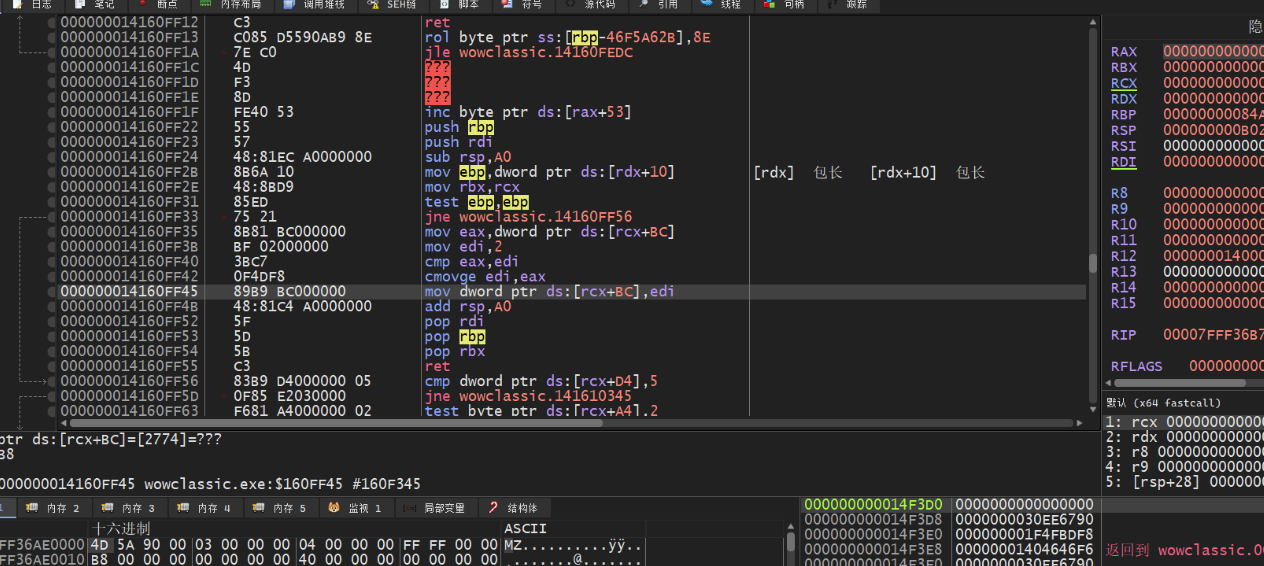This screenshot has width=1264, height=566.
Task: Click the info line 'wowclassic.exe:$160FF45 #160F345'
Action: pos(284,483)
